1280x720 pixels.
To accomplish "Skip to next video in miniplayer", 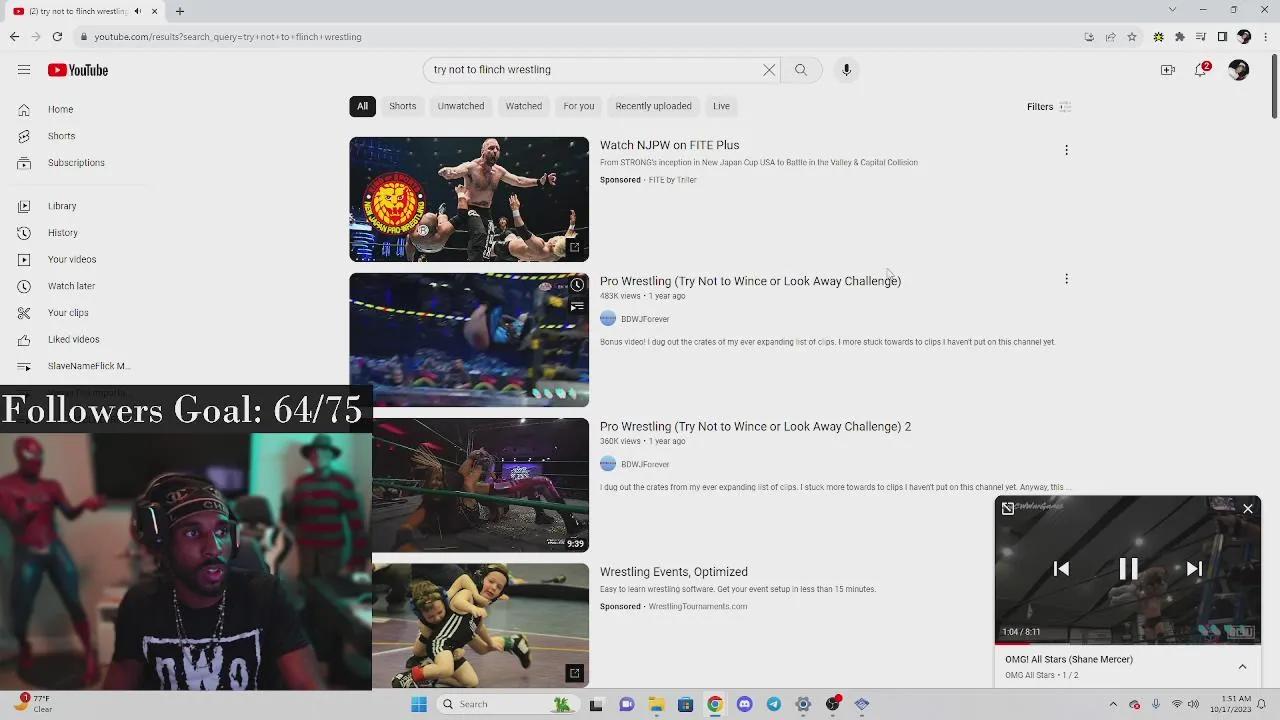I will 1194,569.
